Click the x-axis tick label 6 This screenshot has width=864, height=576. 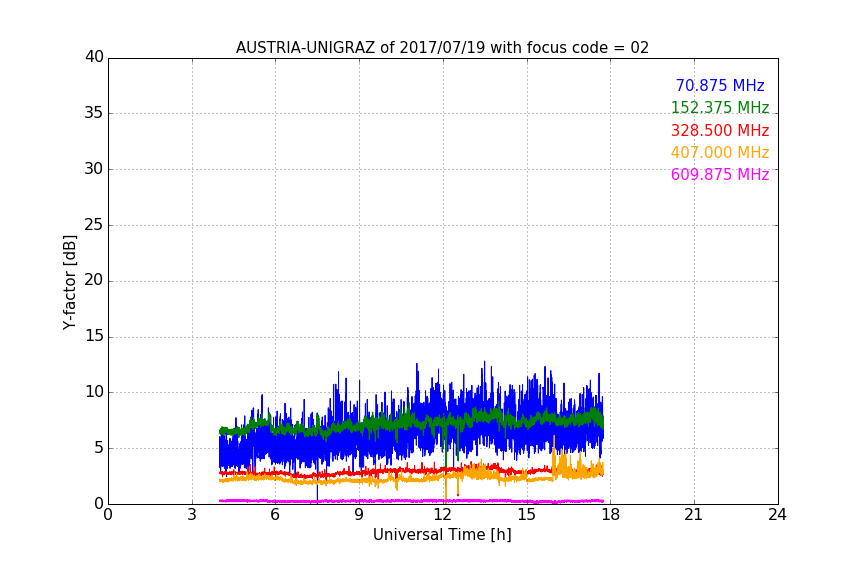coord(276,515)
